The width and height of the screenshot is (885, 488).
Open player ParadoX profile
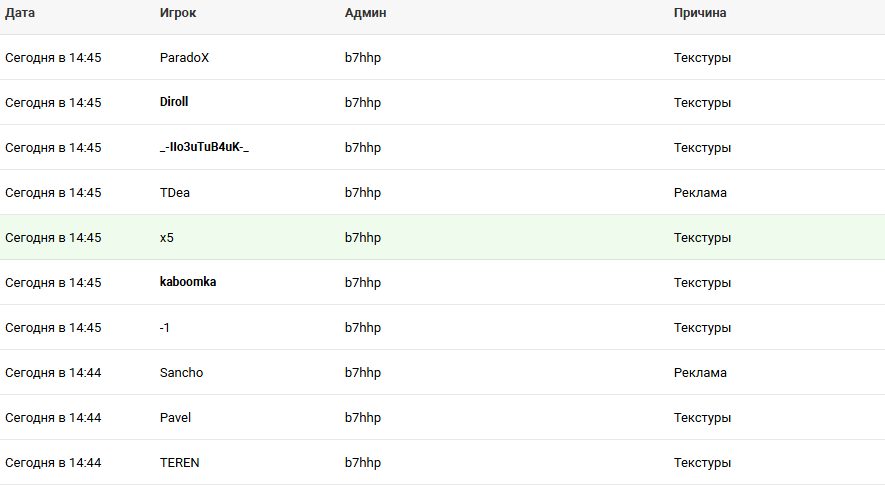[x=184, y=58]
